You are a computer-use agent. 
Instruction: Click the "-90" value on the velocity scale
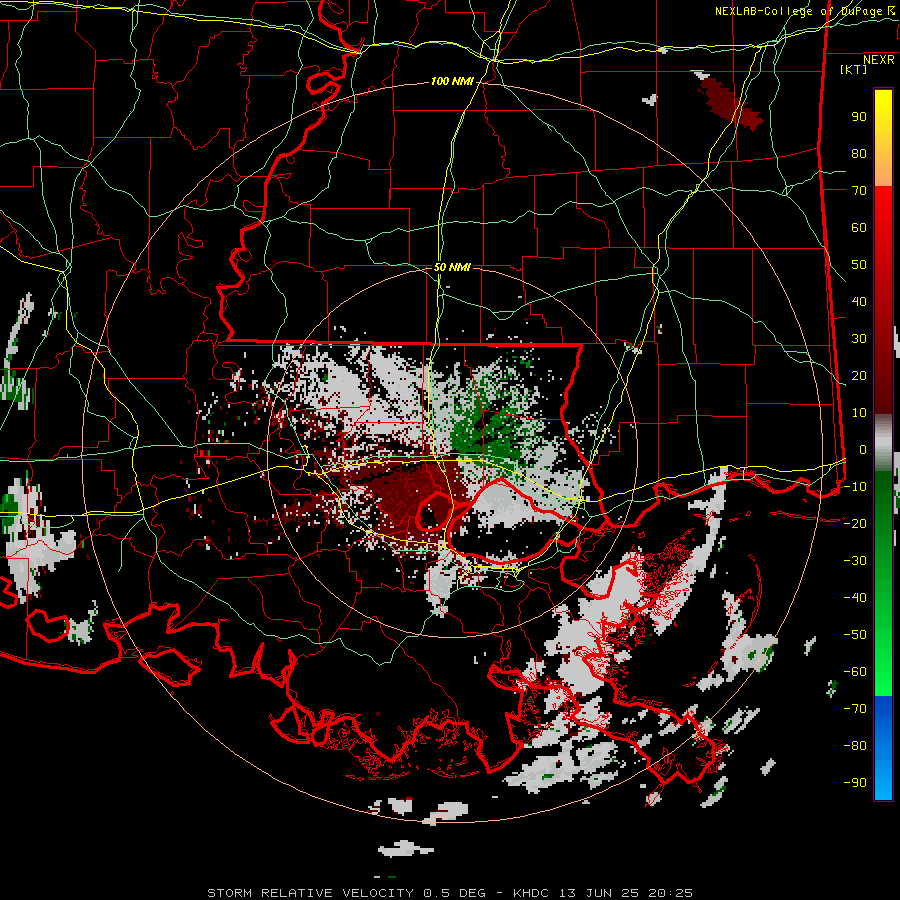click(x=855, y=783)
